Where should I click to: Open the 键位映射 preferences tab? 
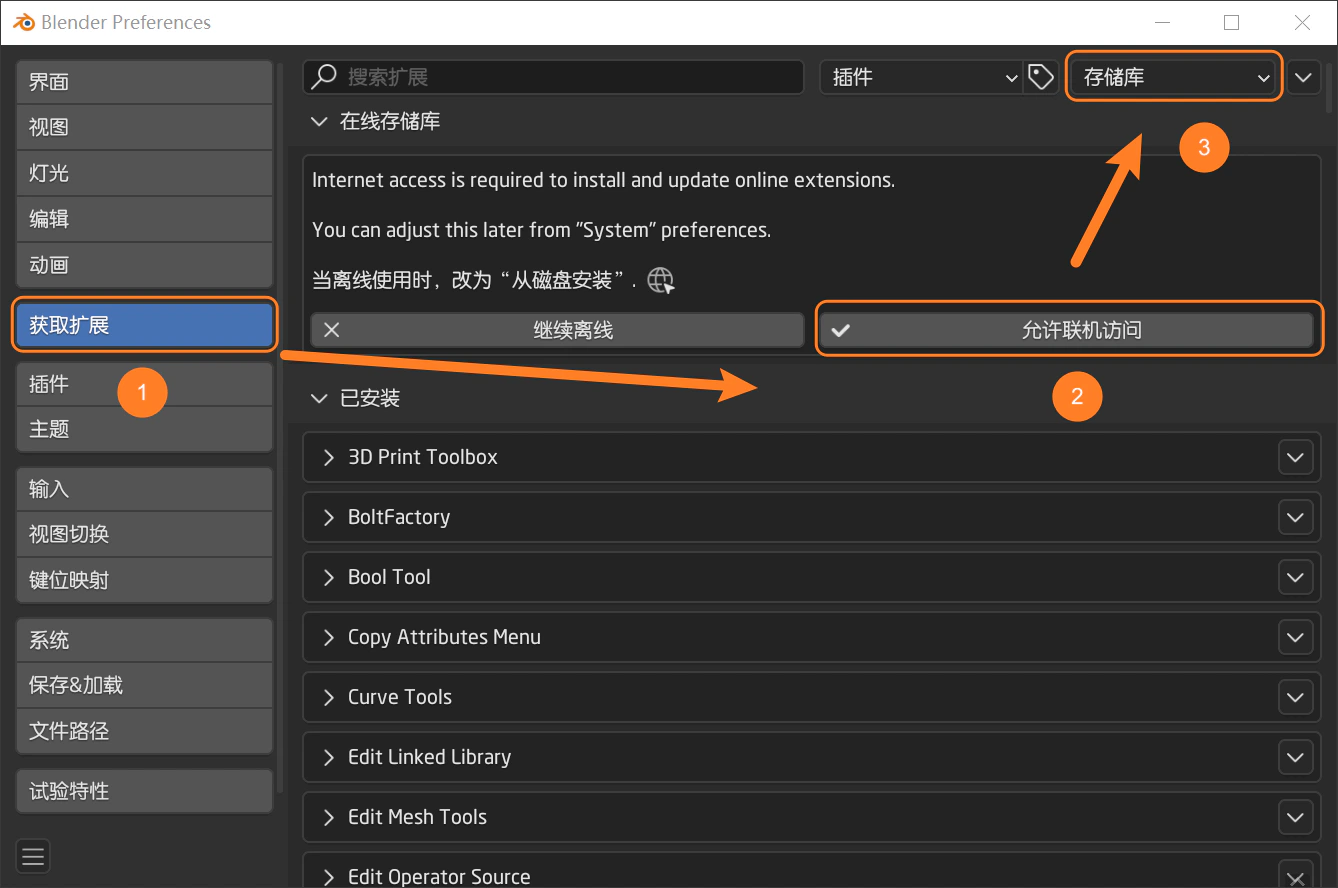[144, 580]
